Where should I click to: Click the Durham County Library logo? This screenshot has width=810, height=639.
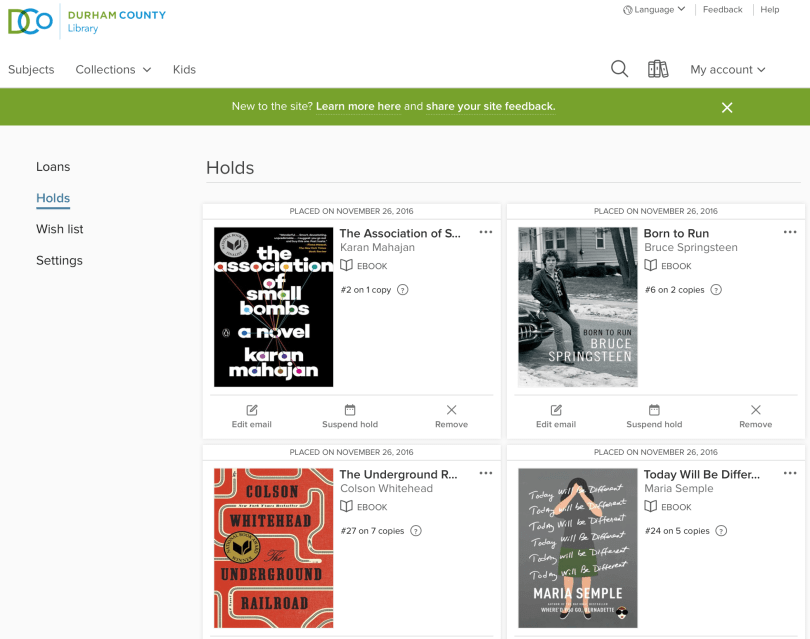(x=87, y=21)
